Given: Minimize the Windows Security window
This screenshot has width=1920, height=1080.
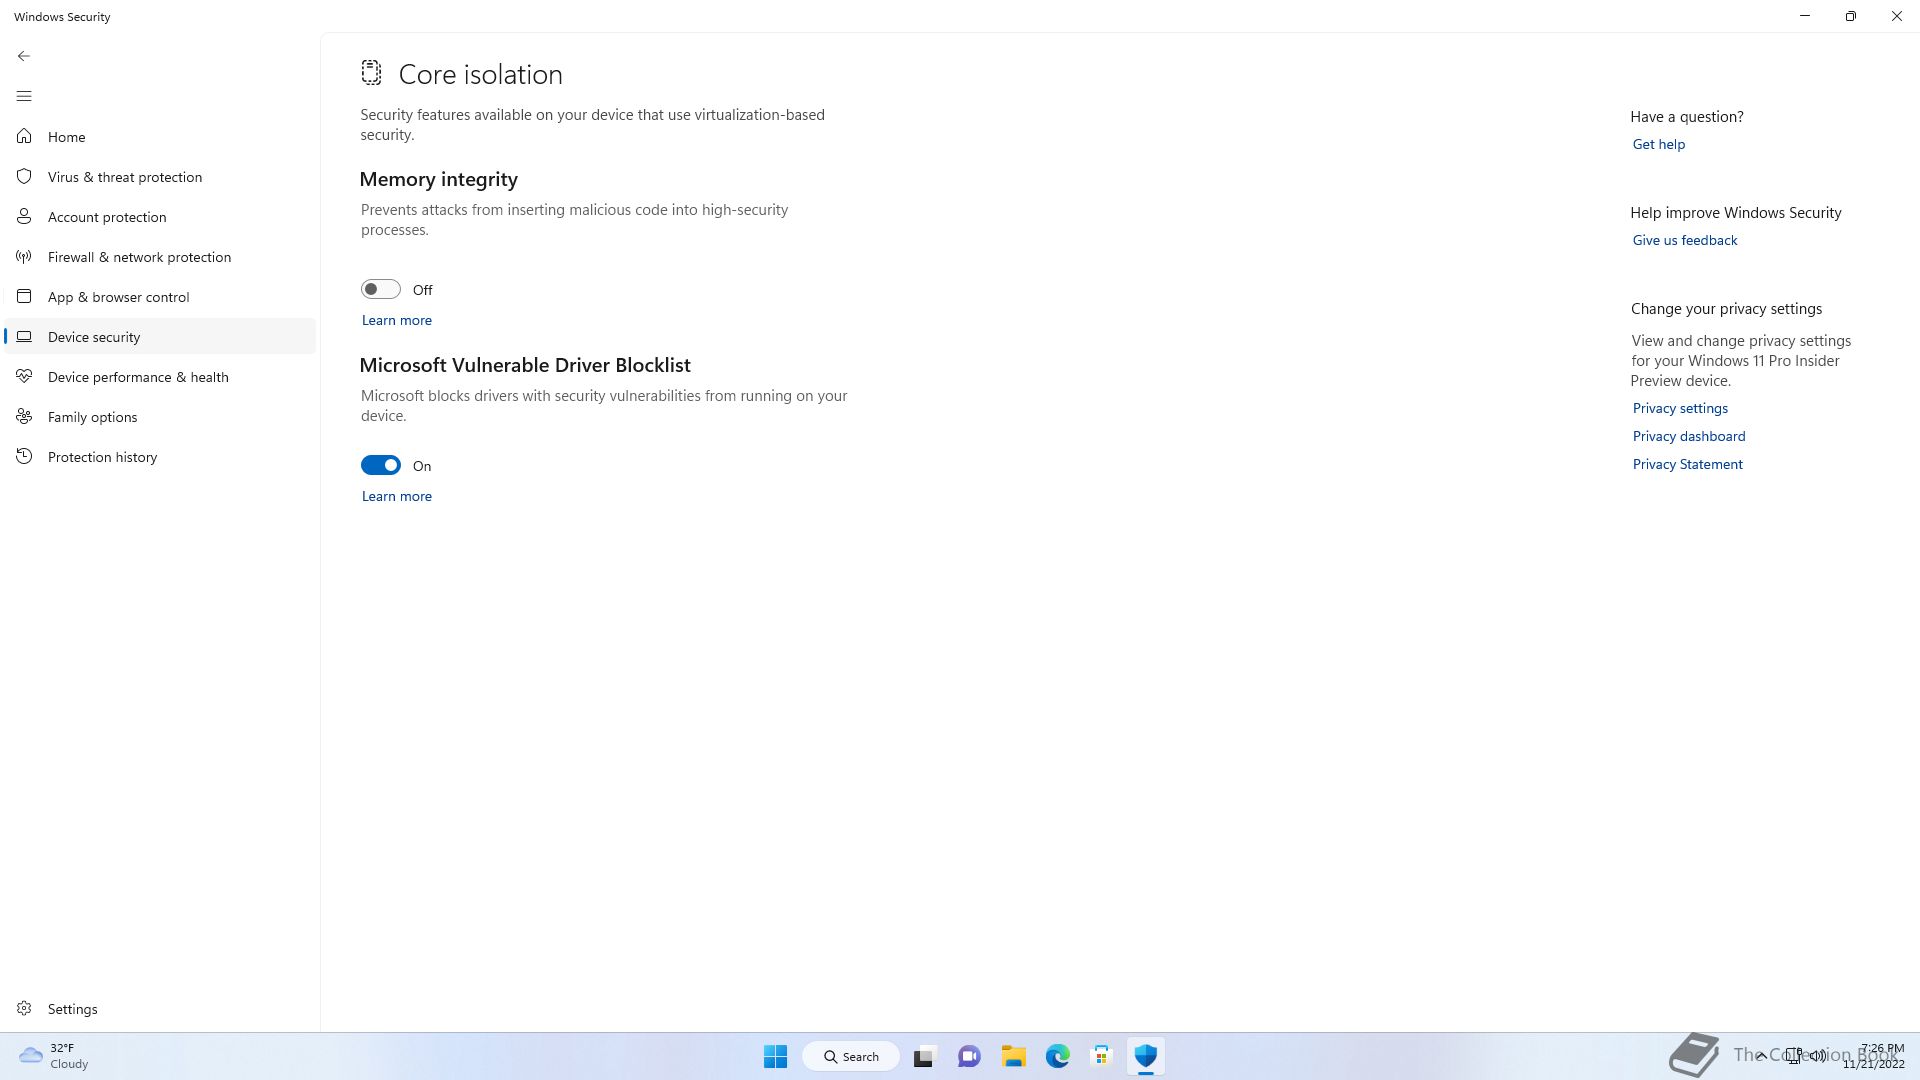Looking at the screenshot, I should click(1805, 16).
